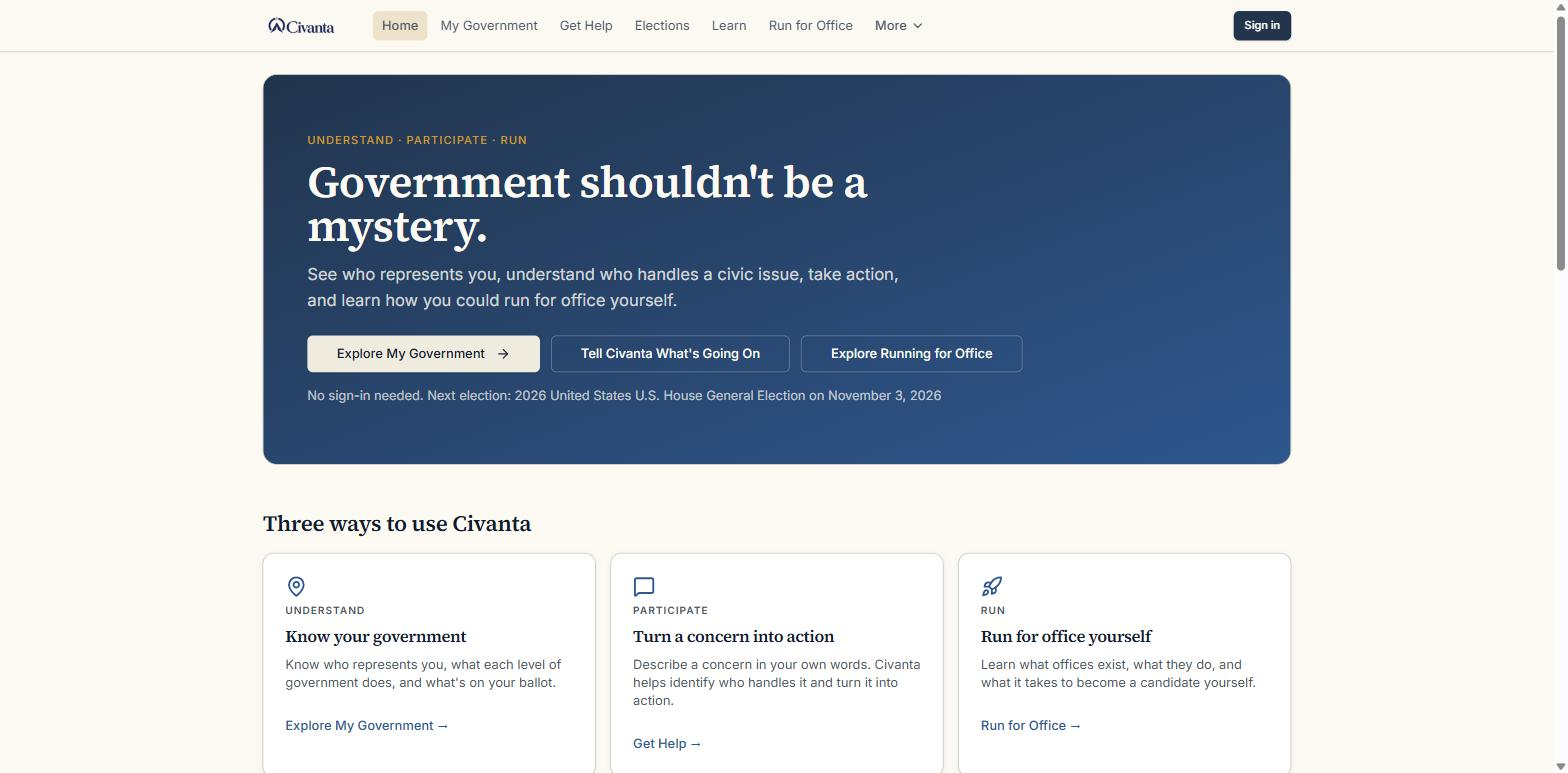The image size is (1568, 773).
Task: Go to the Home nav item
Action: coord(400,26)
